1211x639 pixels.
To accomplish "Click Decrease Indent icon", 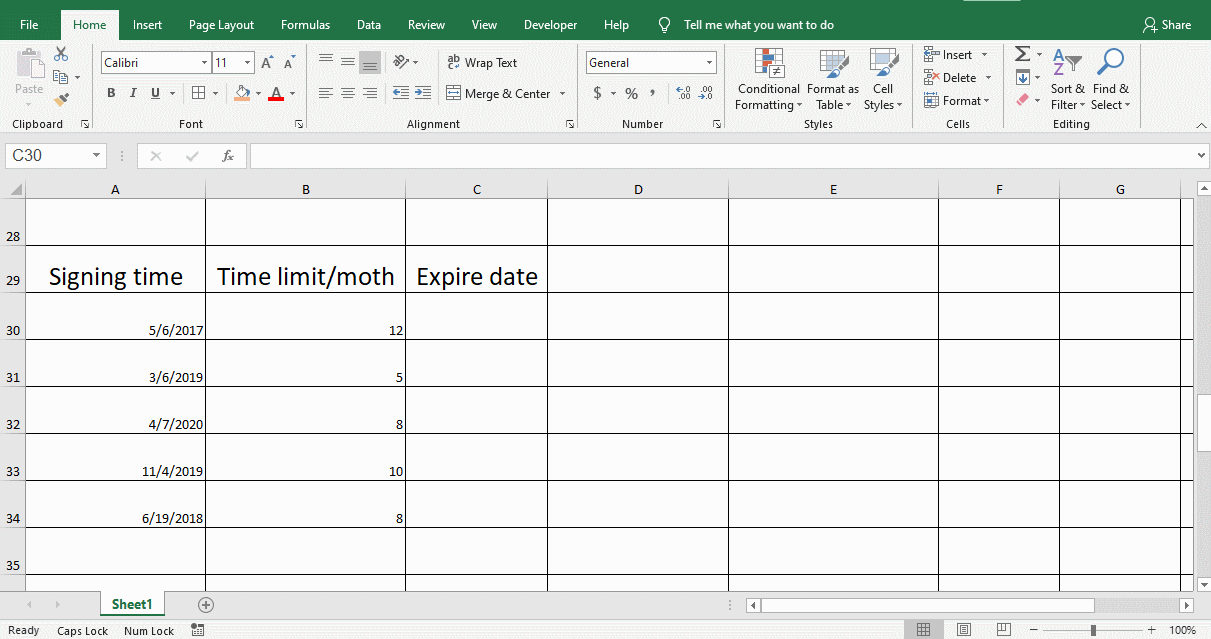I will (x=401, y=93).
